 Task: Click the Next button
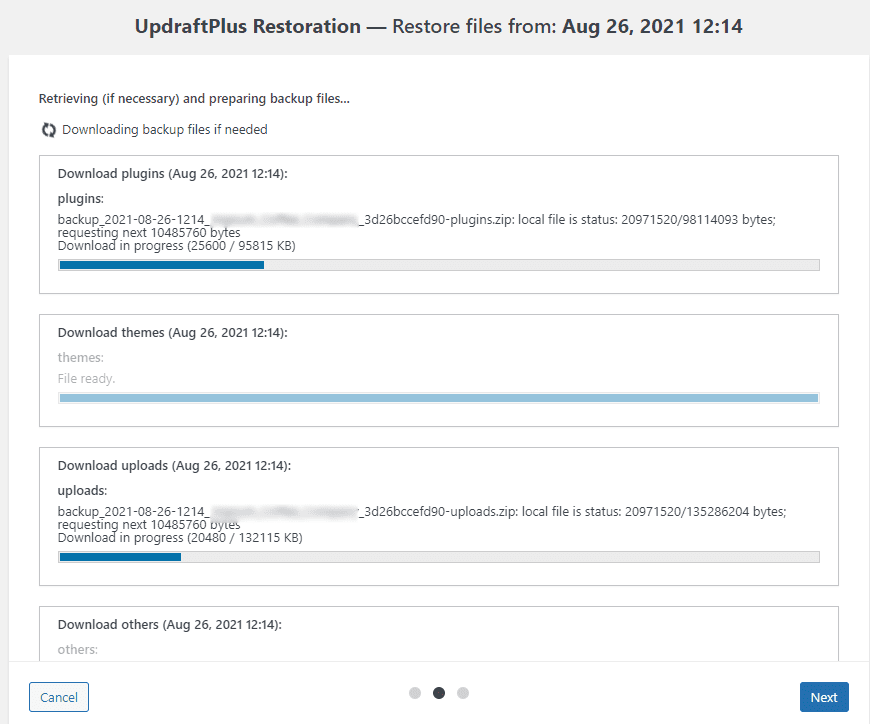point(824,697)
